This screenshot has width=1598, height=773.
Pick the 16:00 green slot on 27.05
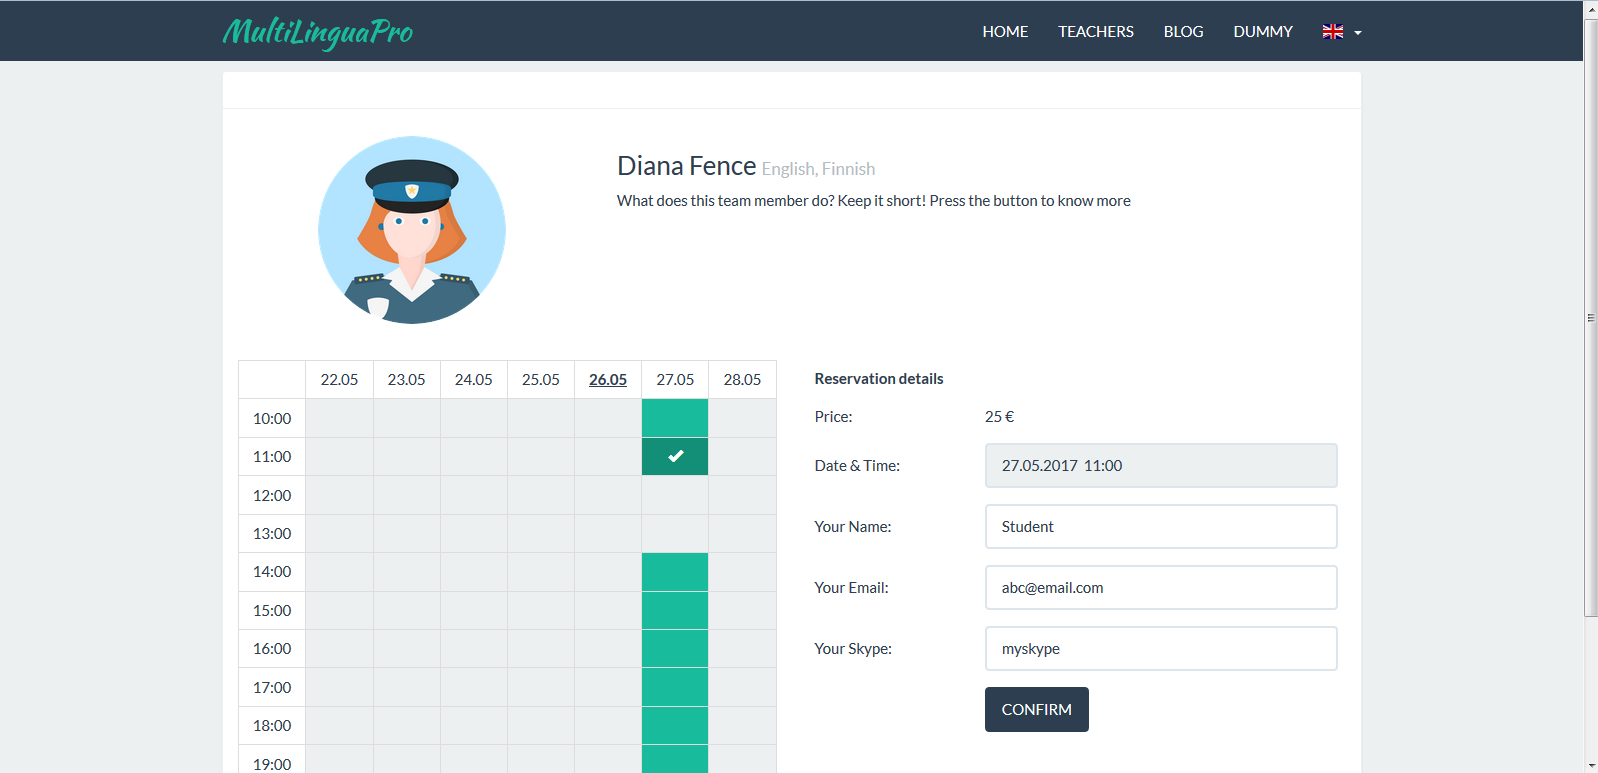pos(675,649)
